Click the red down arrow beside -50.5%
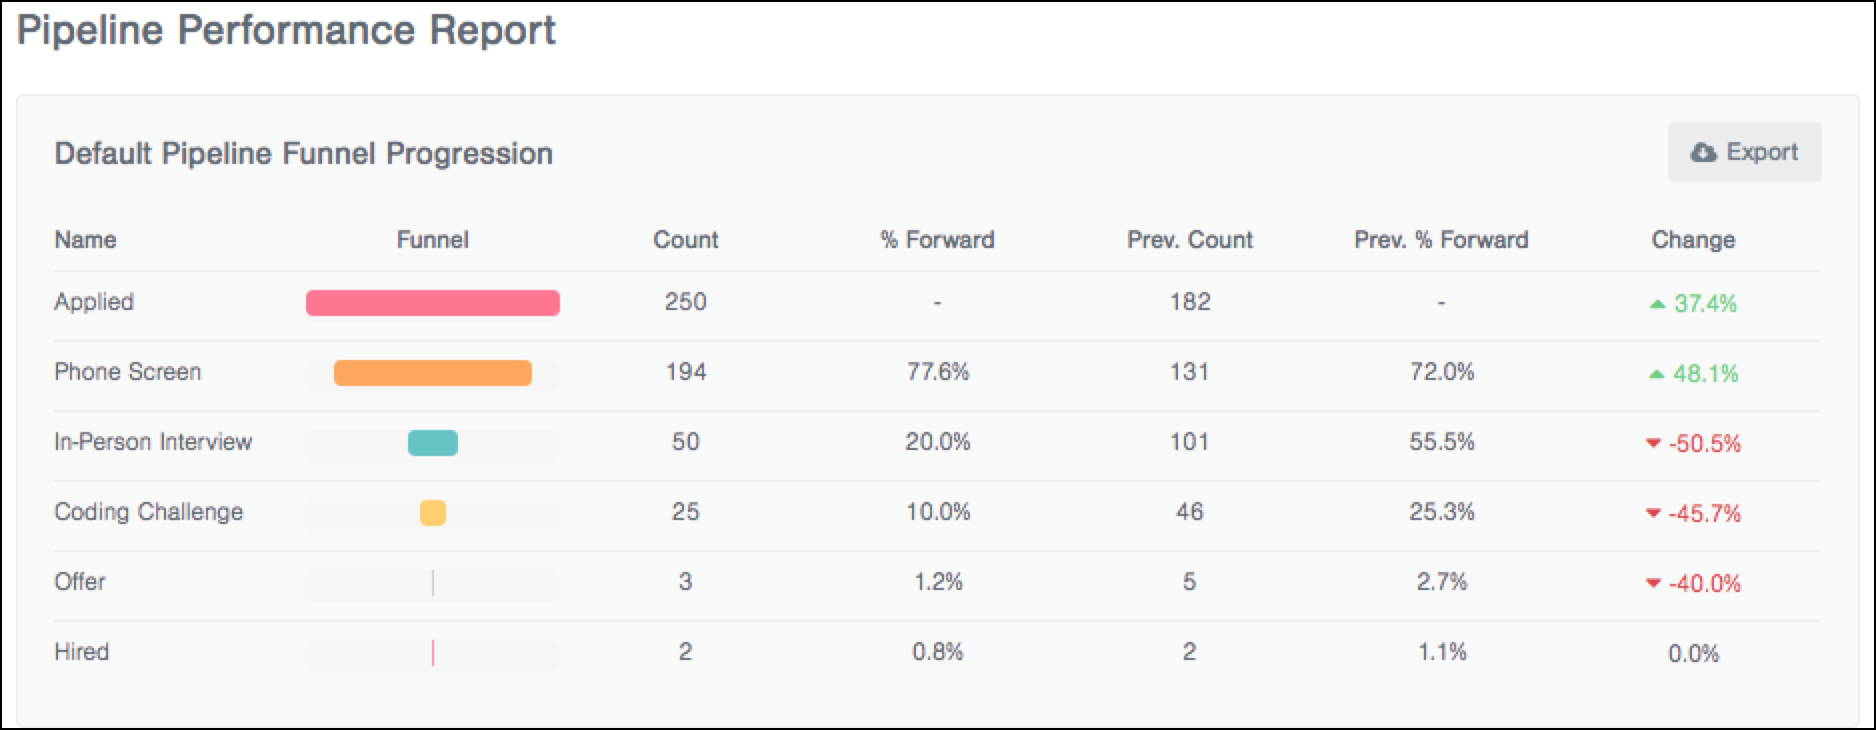Image resolution: width=1876 pixels, height=730 pixels. click(x=1653, y=443)
